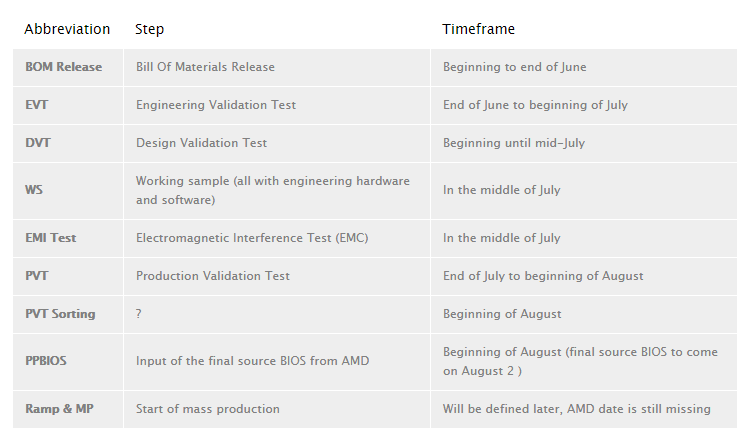The width and height of the screenshot is (750, 440).
Task: Click the EMI Test abbreviation cell
Action: pos(68,238)
